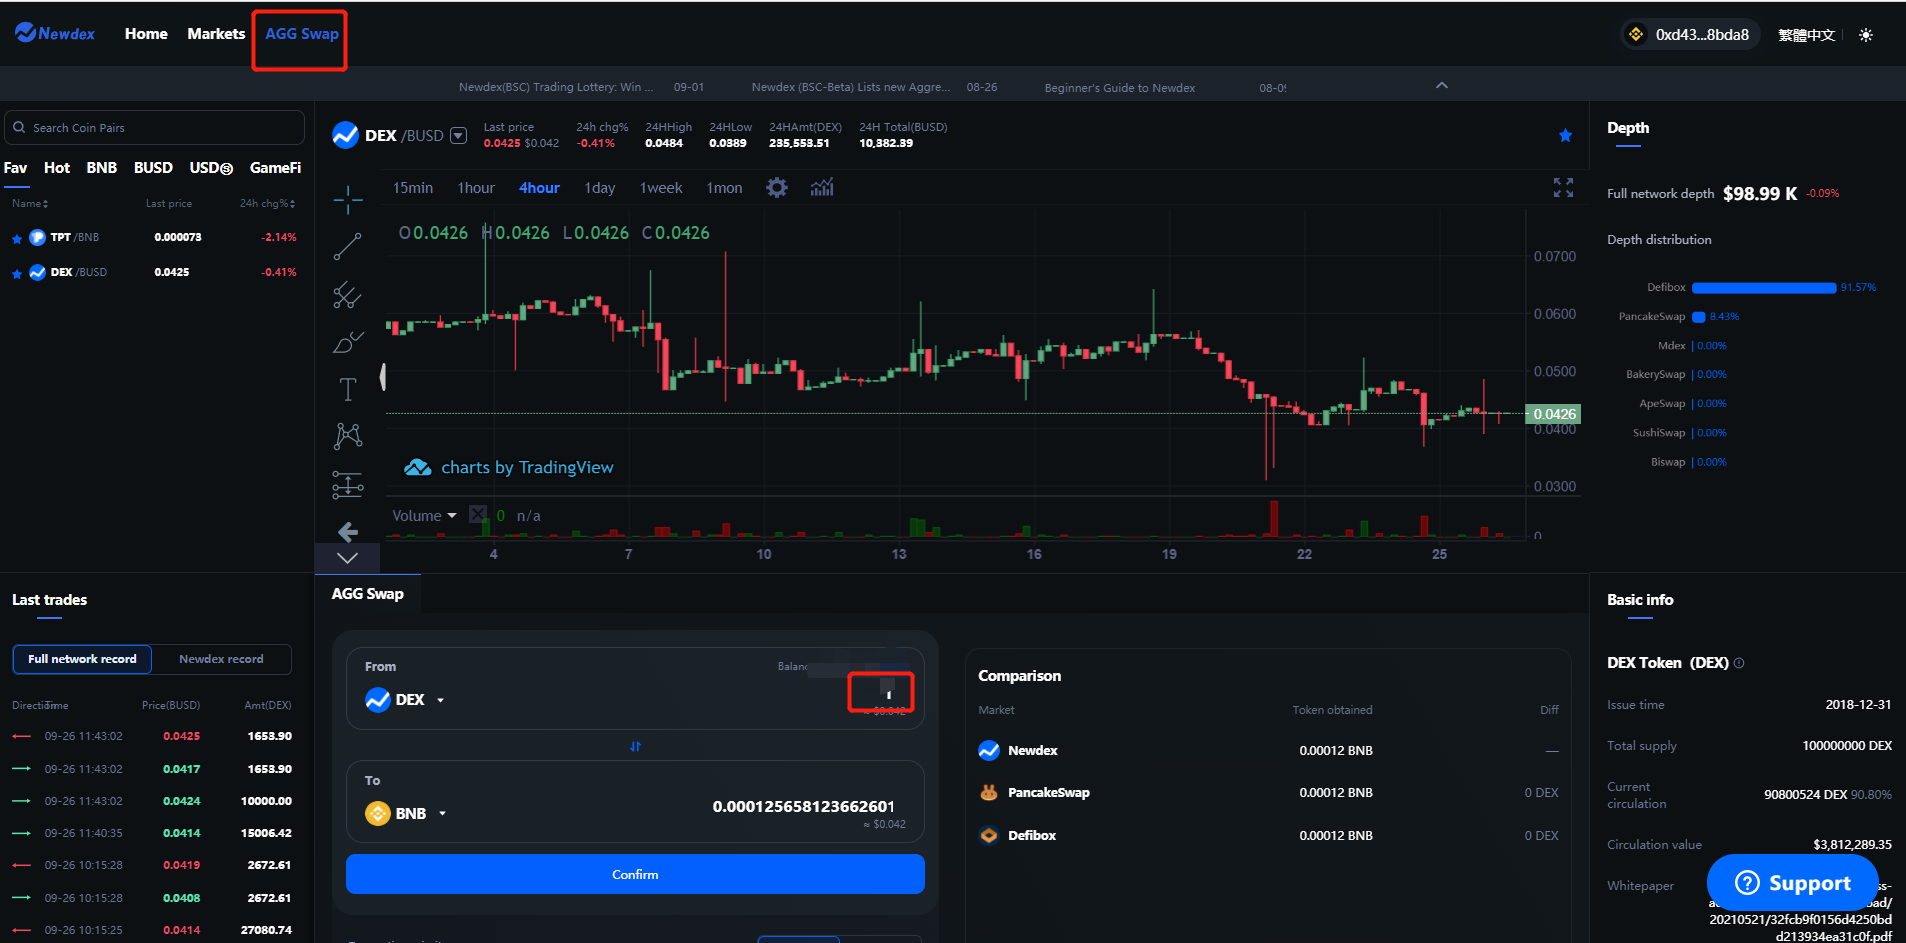Click wallet address 0xd43...8bda8
Screen dimensions: 1906x943
[x=1702, y=35]
